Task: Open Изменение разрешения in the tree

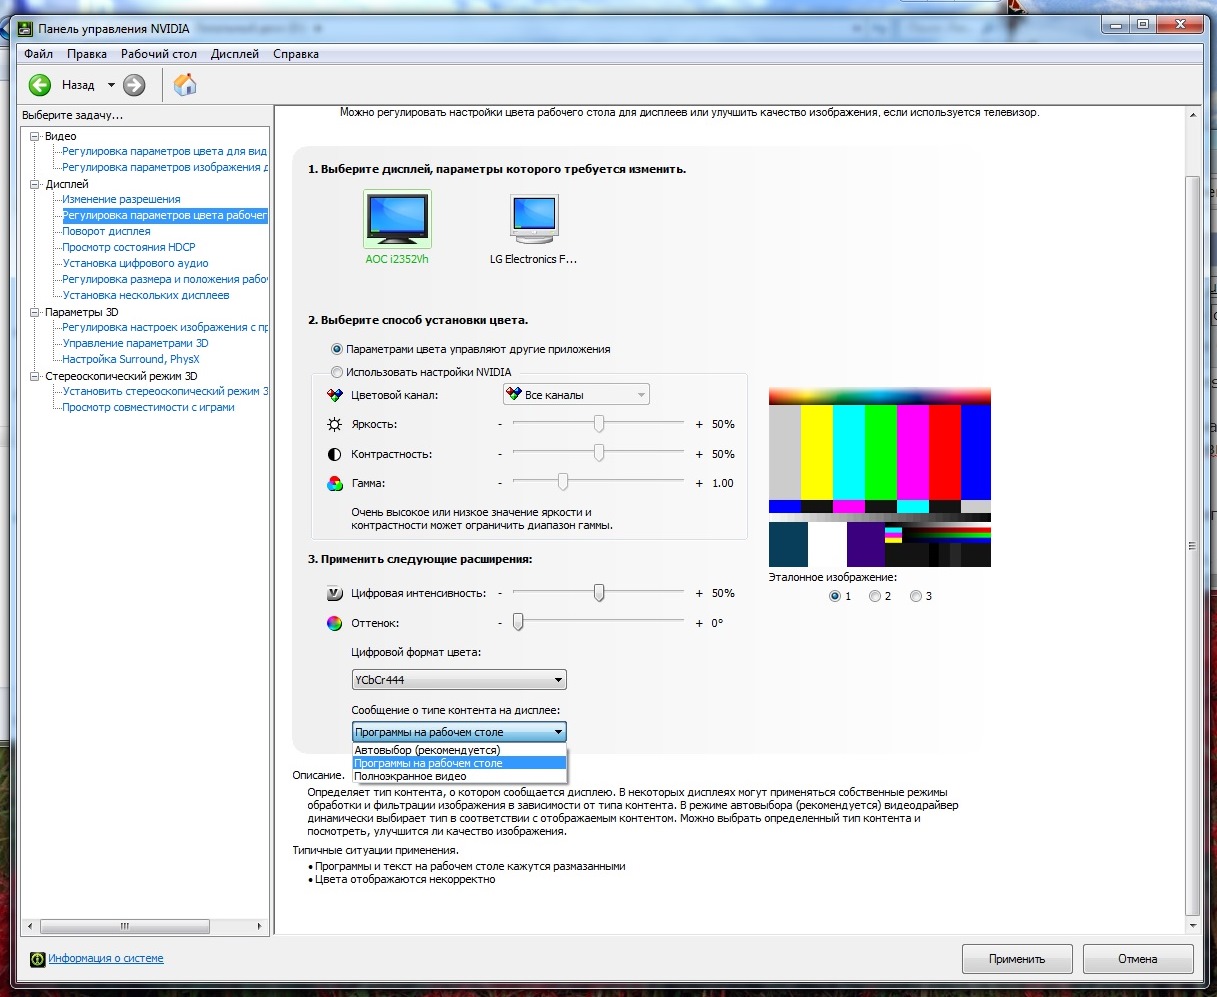Action: [121, 199]
